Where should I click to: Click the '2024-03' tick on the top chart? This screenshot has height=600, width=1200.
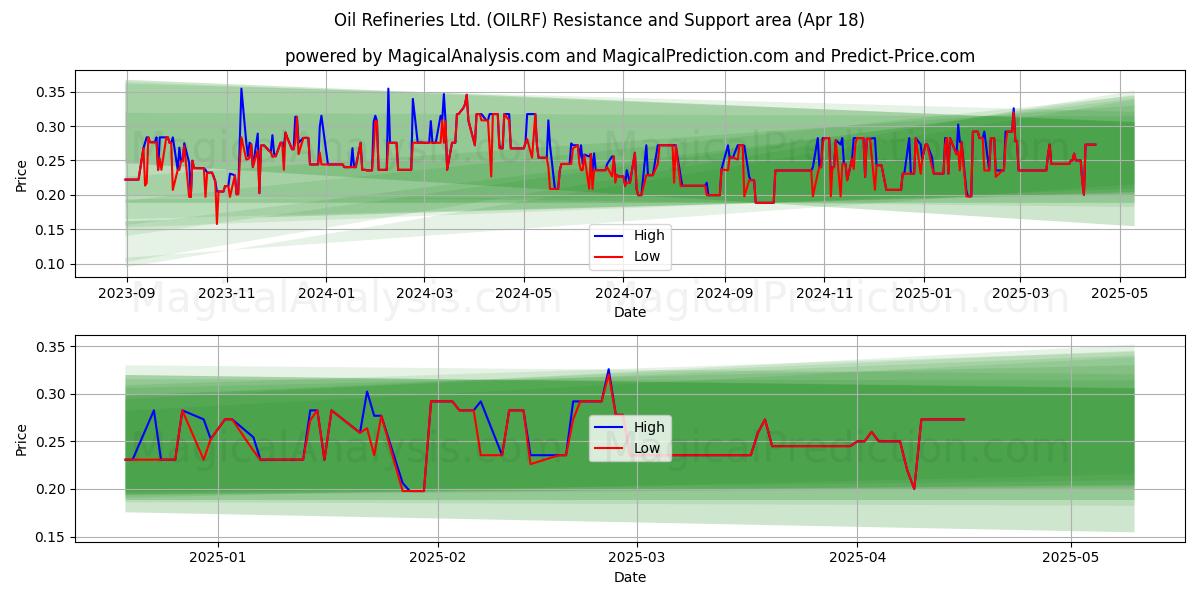tap(424, 293)
